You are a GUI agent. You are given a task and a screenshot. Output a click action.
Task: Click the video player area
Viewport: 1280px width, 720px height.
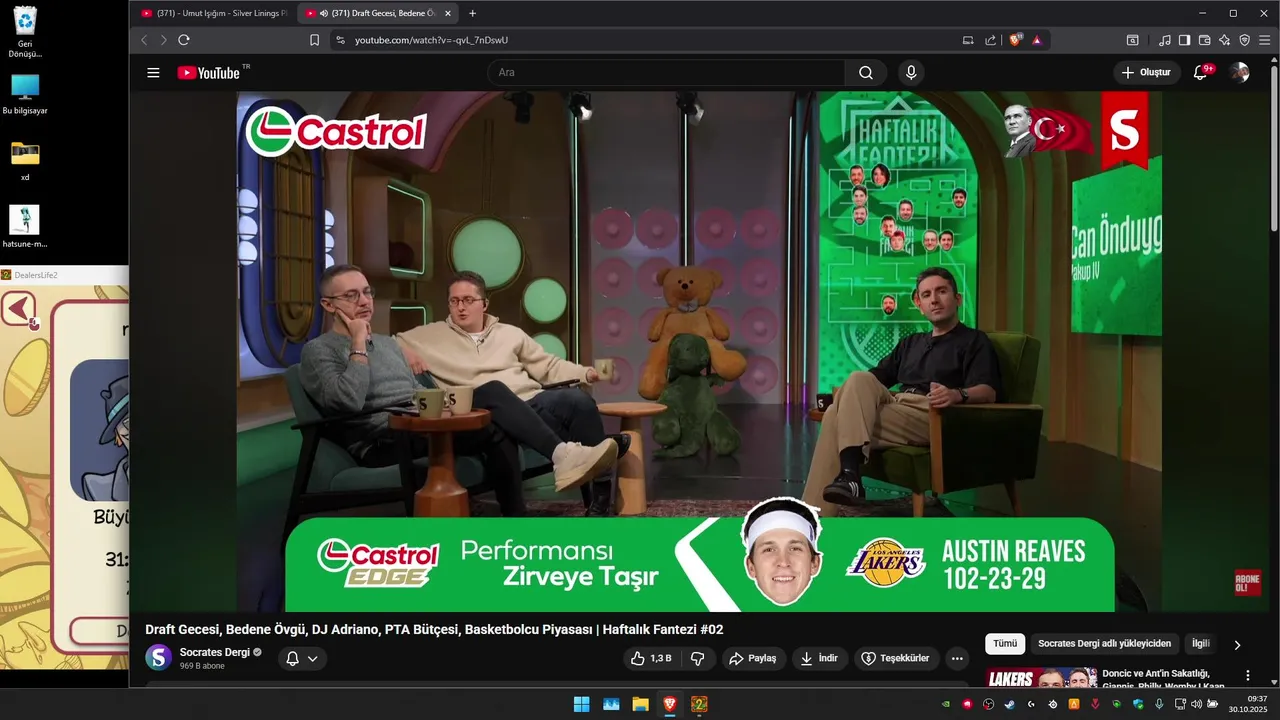[699, 351]
